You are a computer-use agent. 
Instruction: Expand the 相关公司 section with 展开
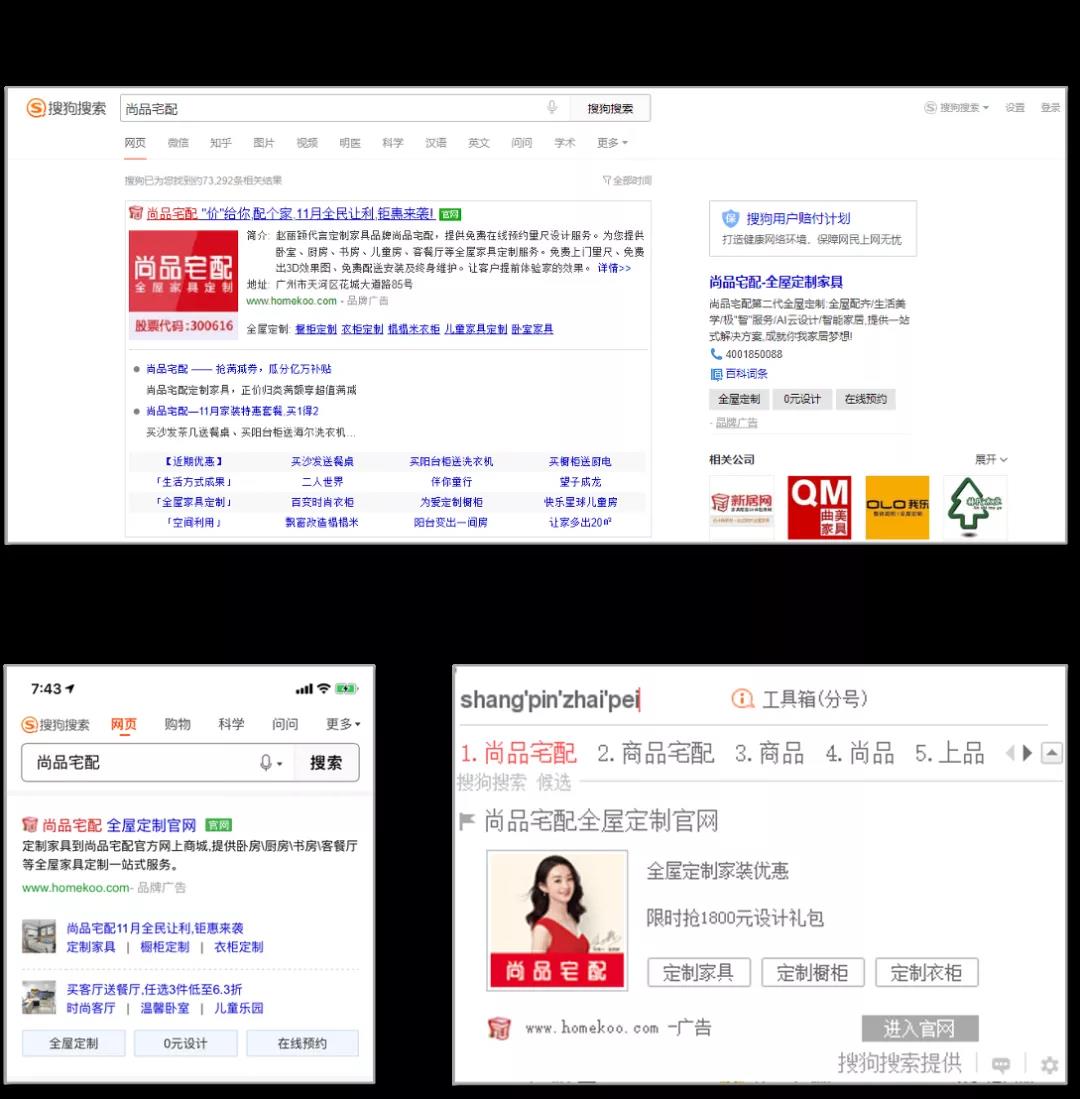click(991, 459)
